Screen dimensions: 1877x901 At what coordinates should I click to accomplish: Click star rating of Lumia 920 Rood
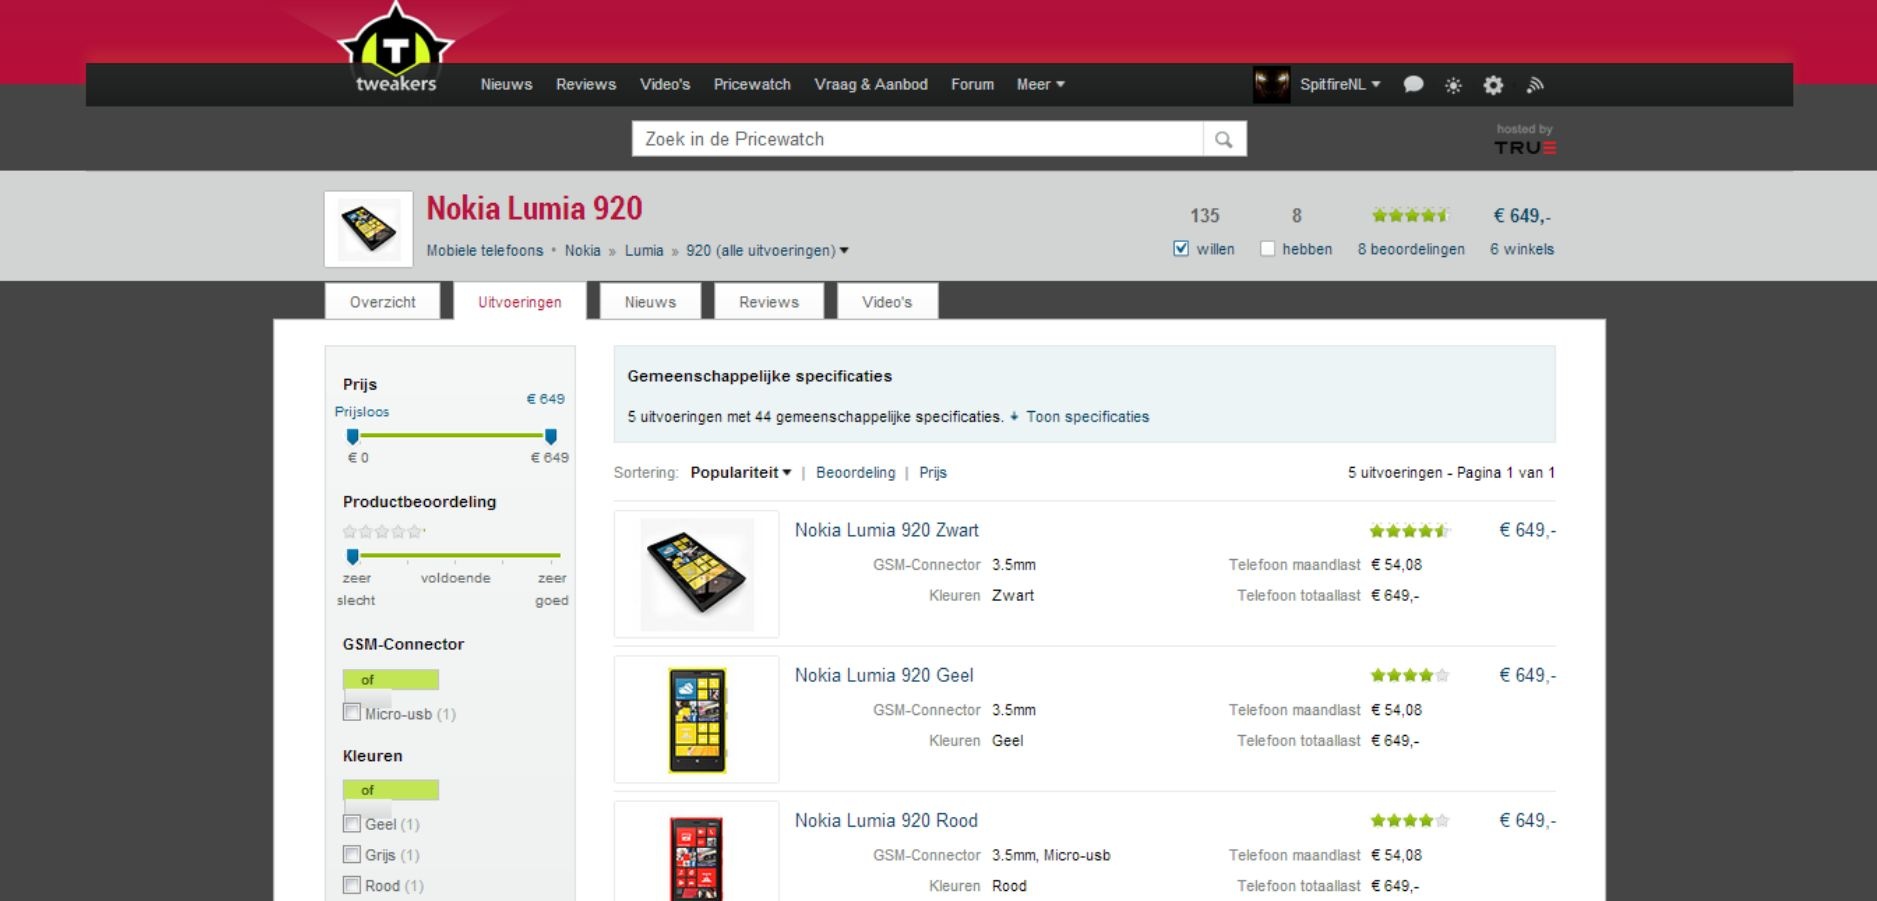(x=1409, y=821)
